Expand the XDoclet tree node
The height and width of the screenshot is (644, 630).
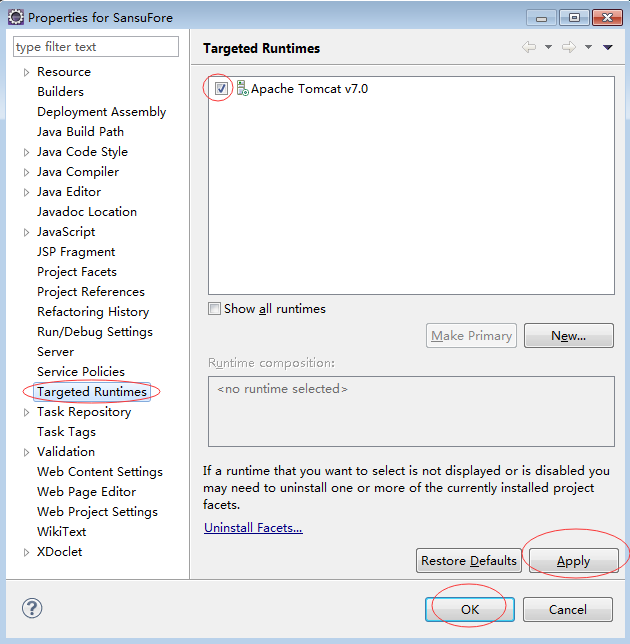26,552
